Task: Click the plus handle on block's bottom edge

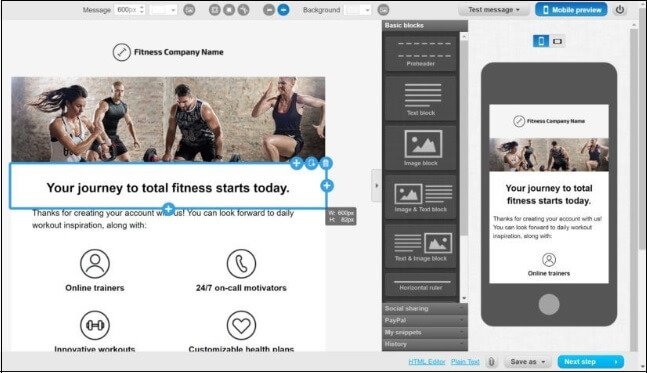Action: 168,208
